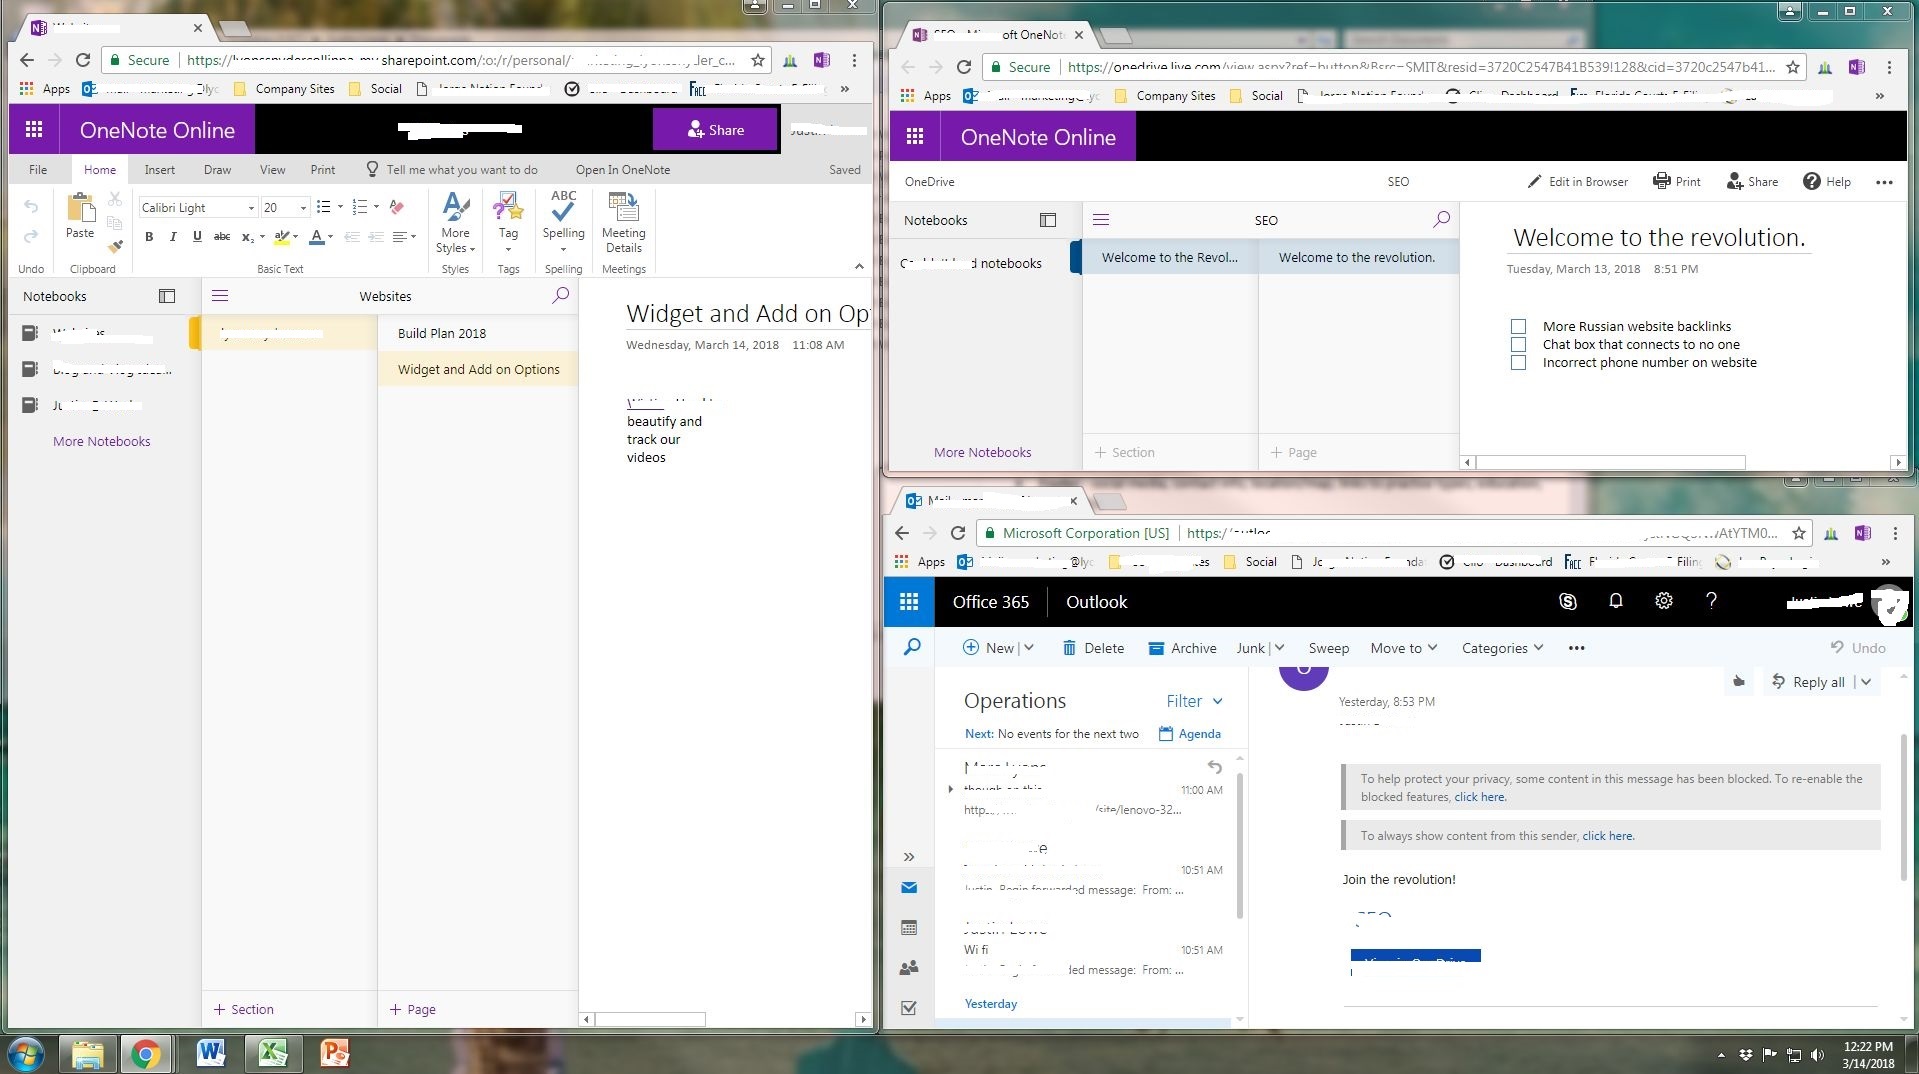Open Move to dropdown in Outlook
This screenshot has height=1074, width=1919.
click(x=1404, y=648)
